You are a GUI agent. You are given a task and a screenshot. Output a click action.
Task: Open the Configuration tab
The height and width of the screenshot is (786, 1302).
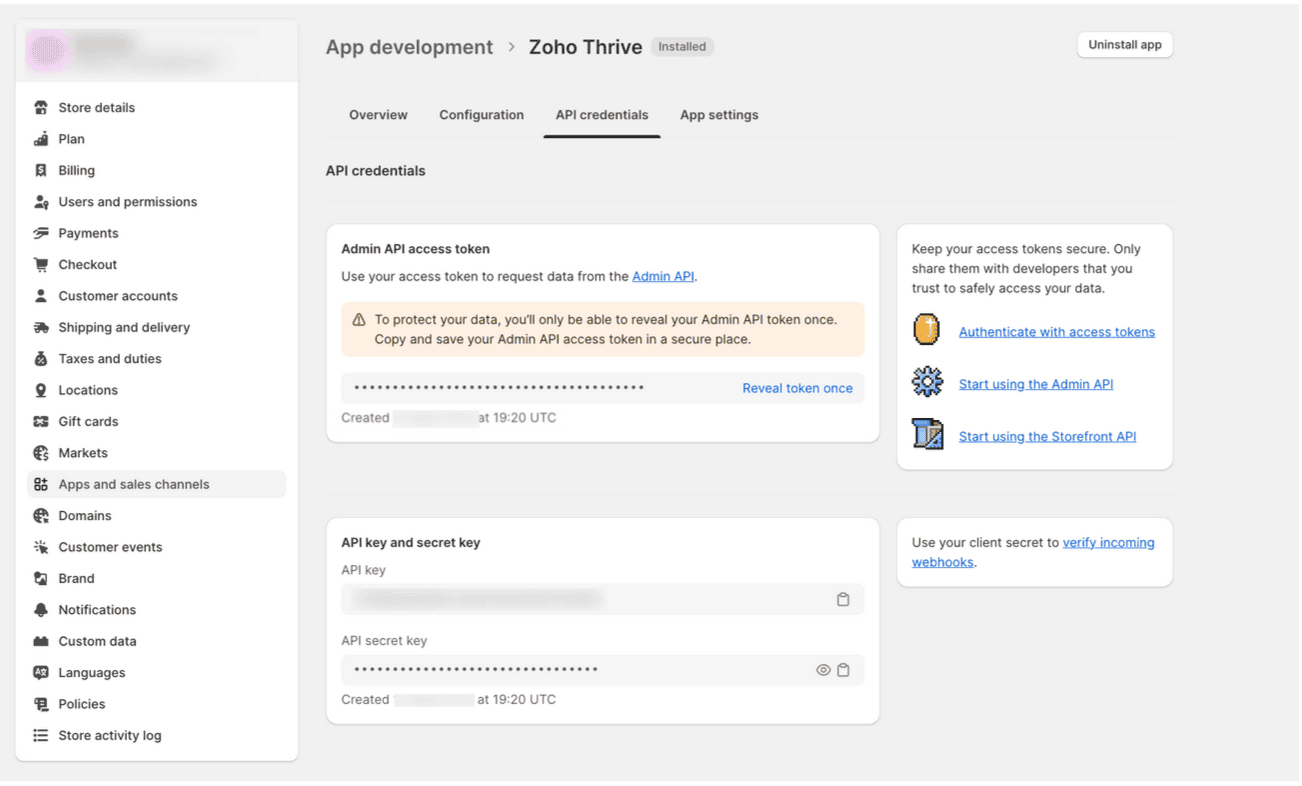coord(481,115)
